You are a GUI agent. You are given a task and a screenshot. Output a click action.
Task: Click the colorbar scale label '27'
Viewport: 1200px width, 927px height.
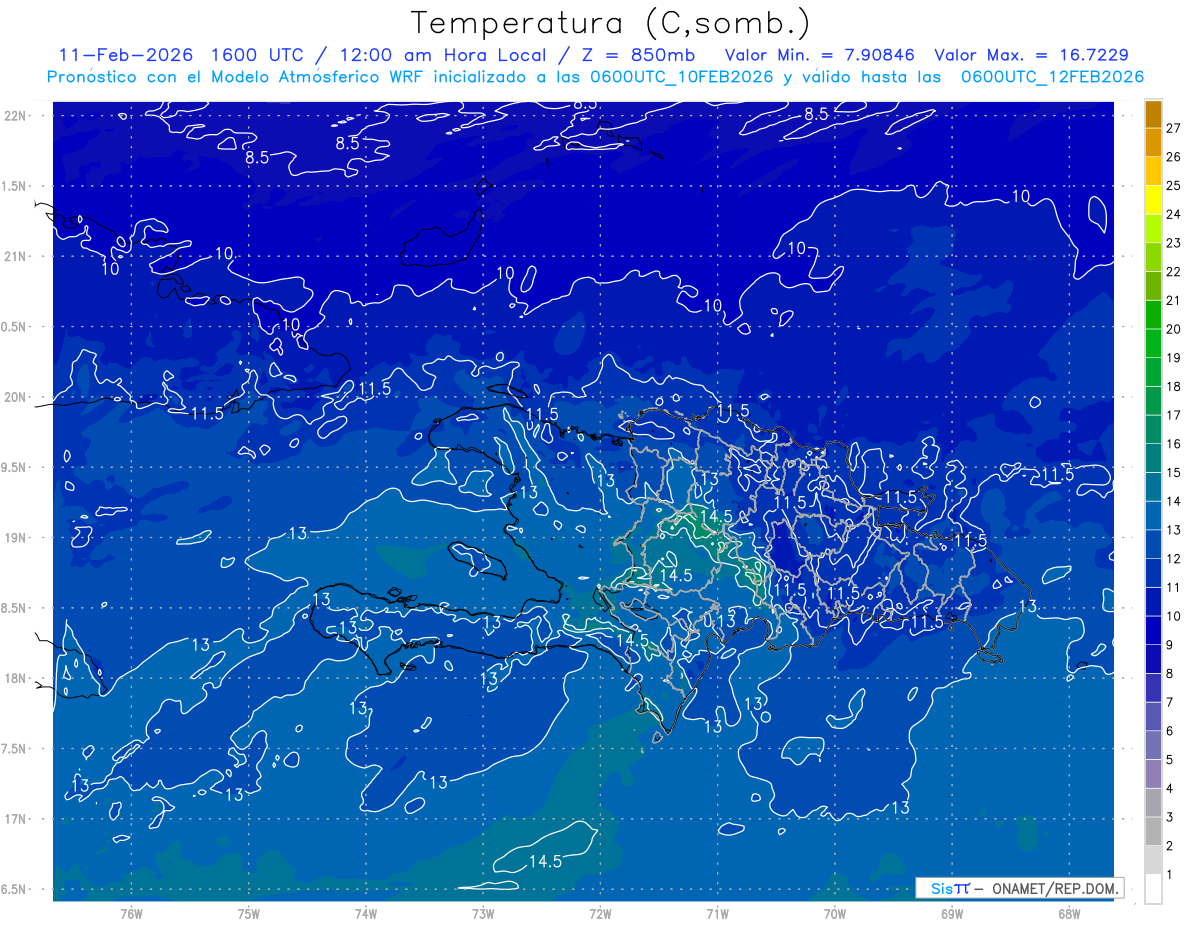pyautogui.click(x=1174, y=128)
